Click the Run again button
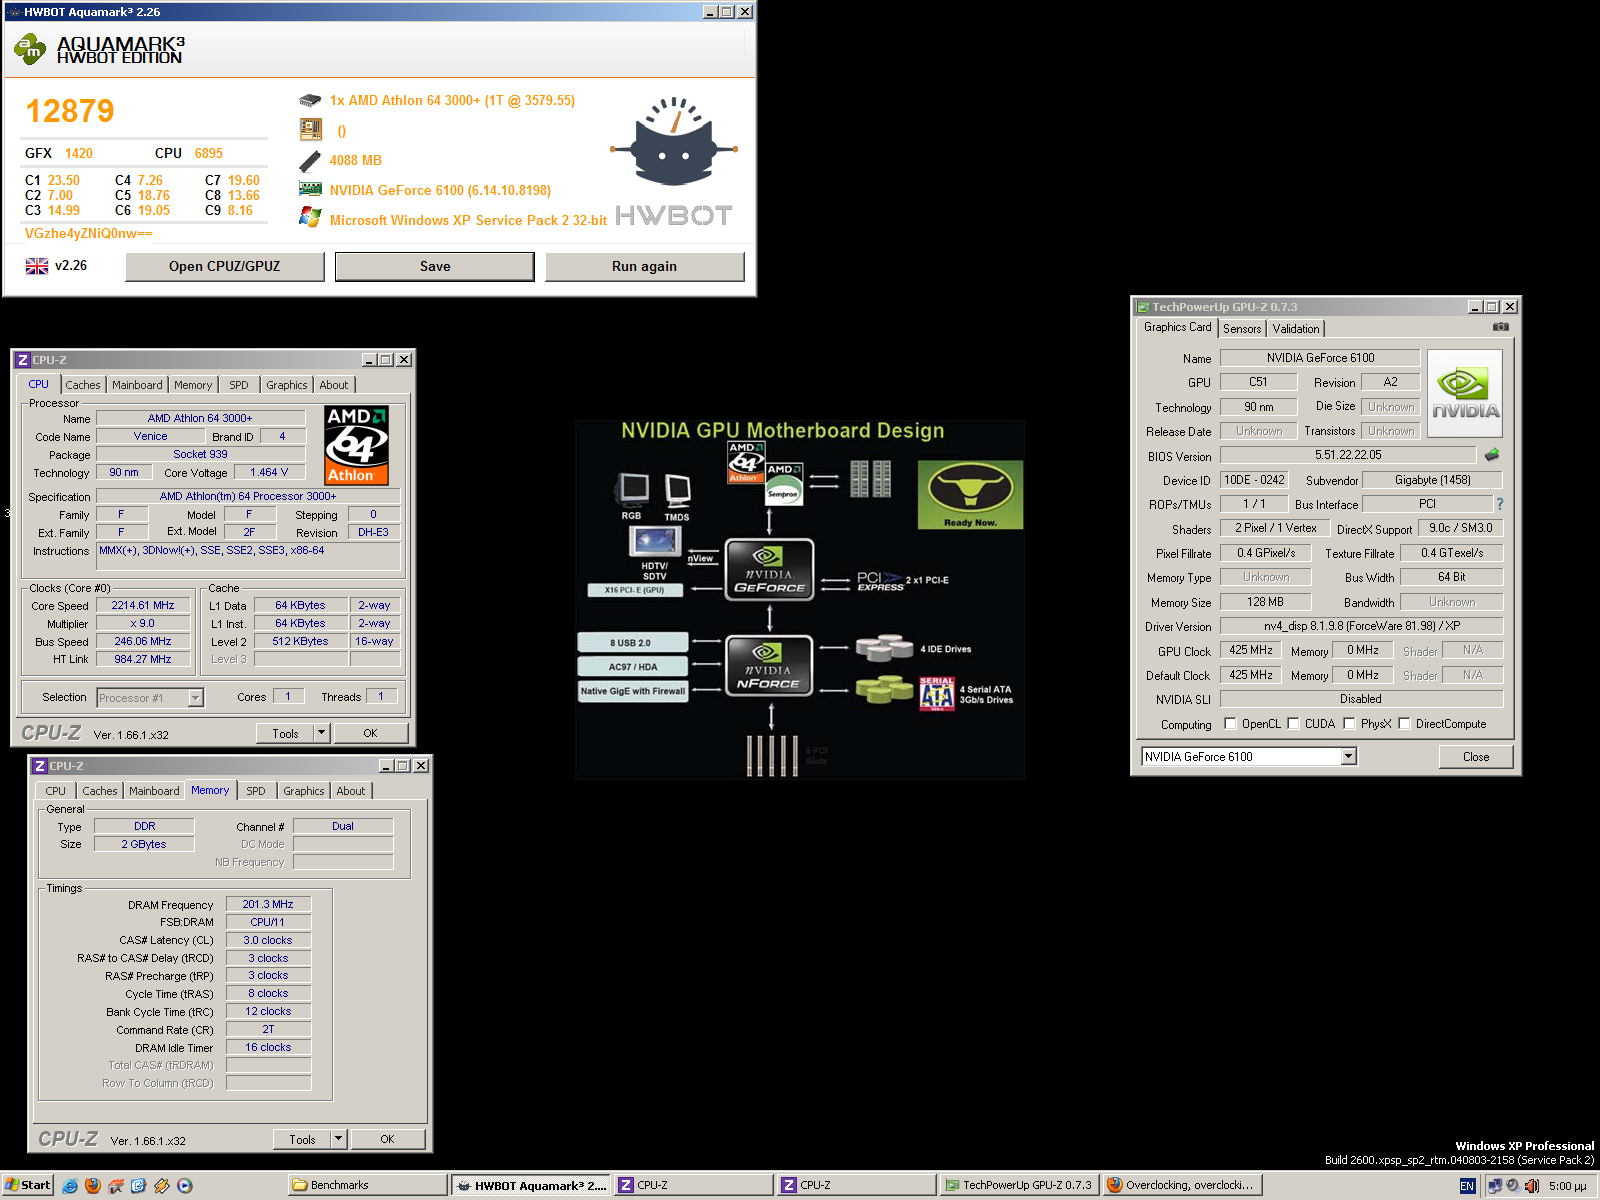The height and width of the screenshot is (1200, 1600). point(644,266)
